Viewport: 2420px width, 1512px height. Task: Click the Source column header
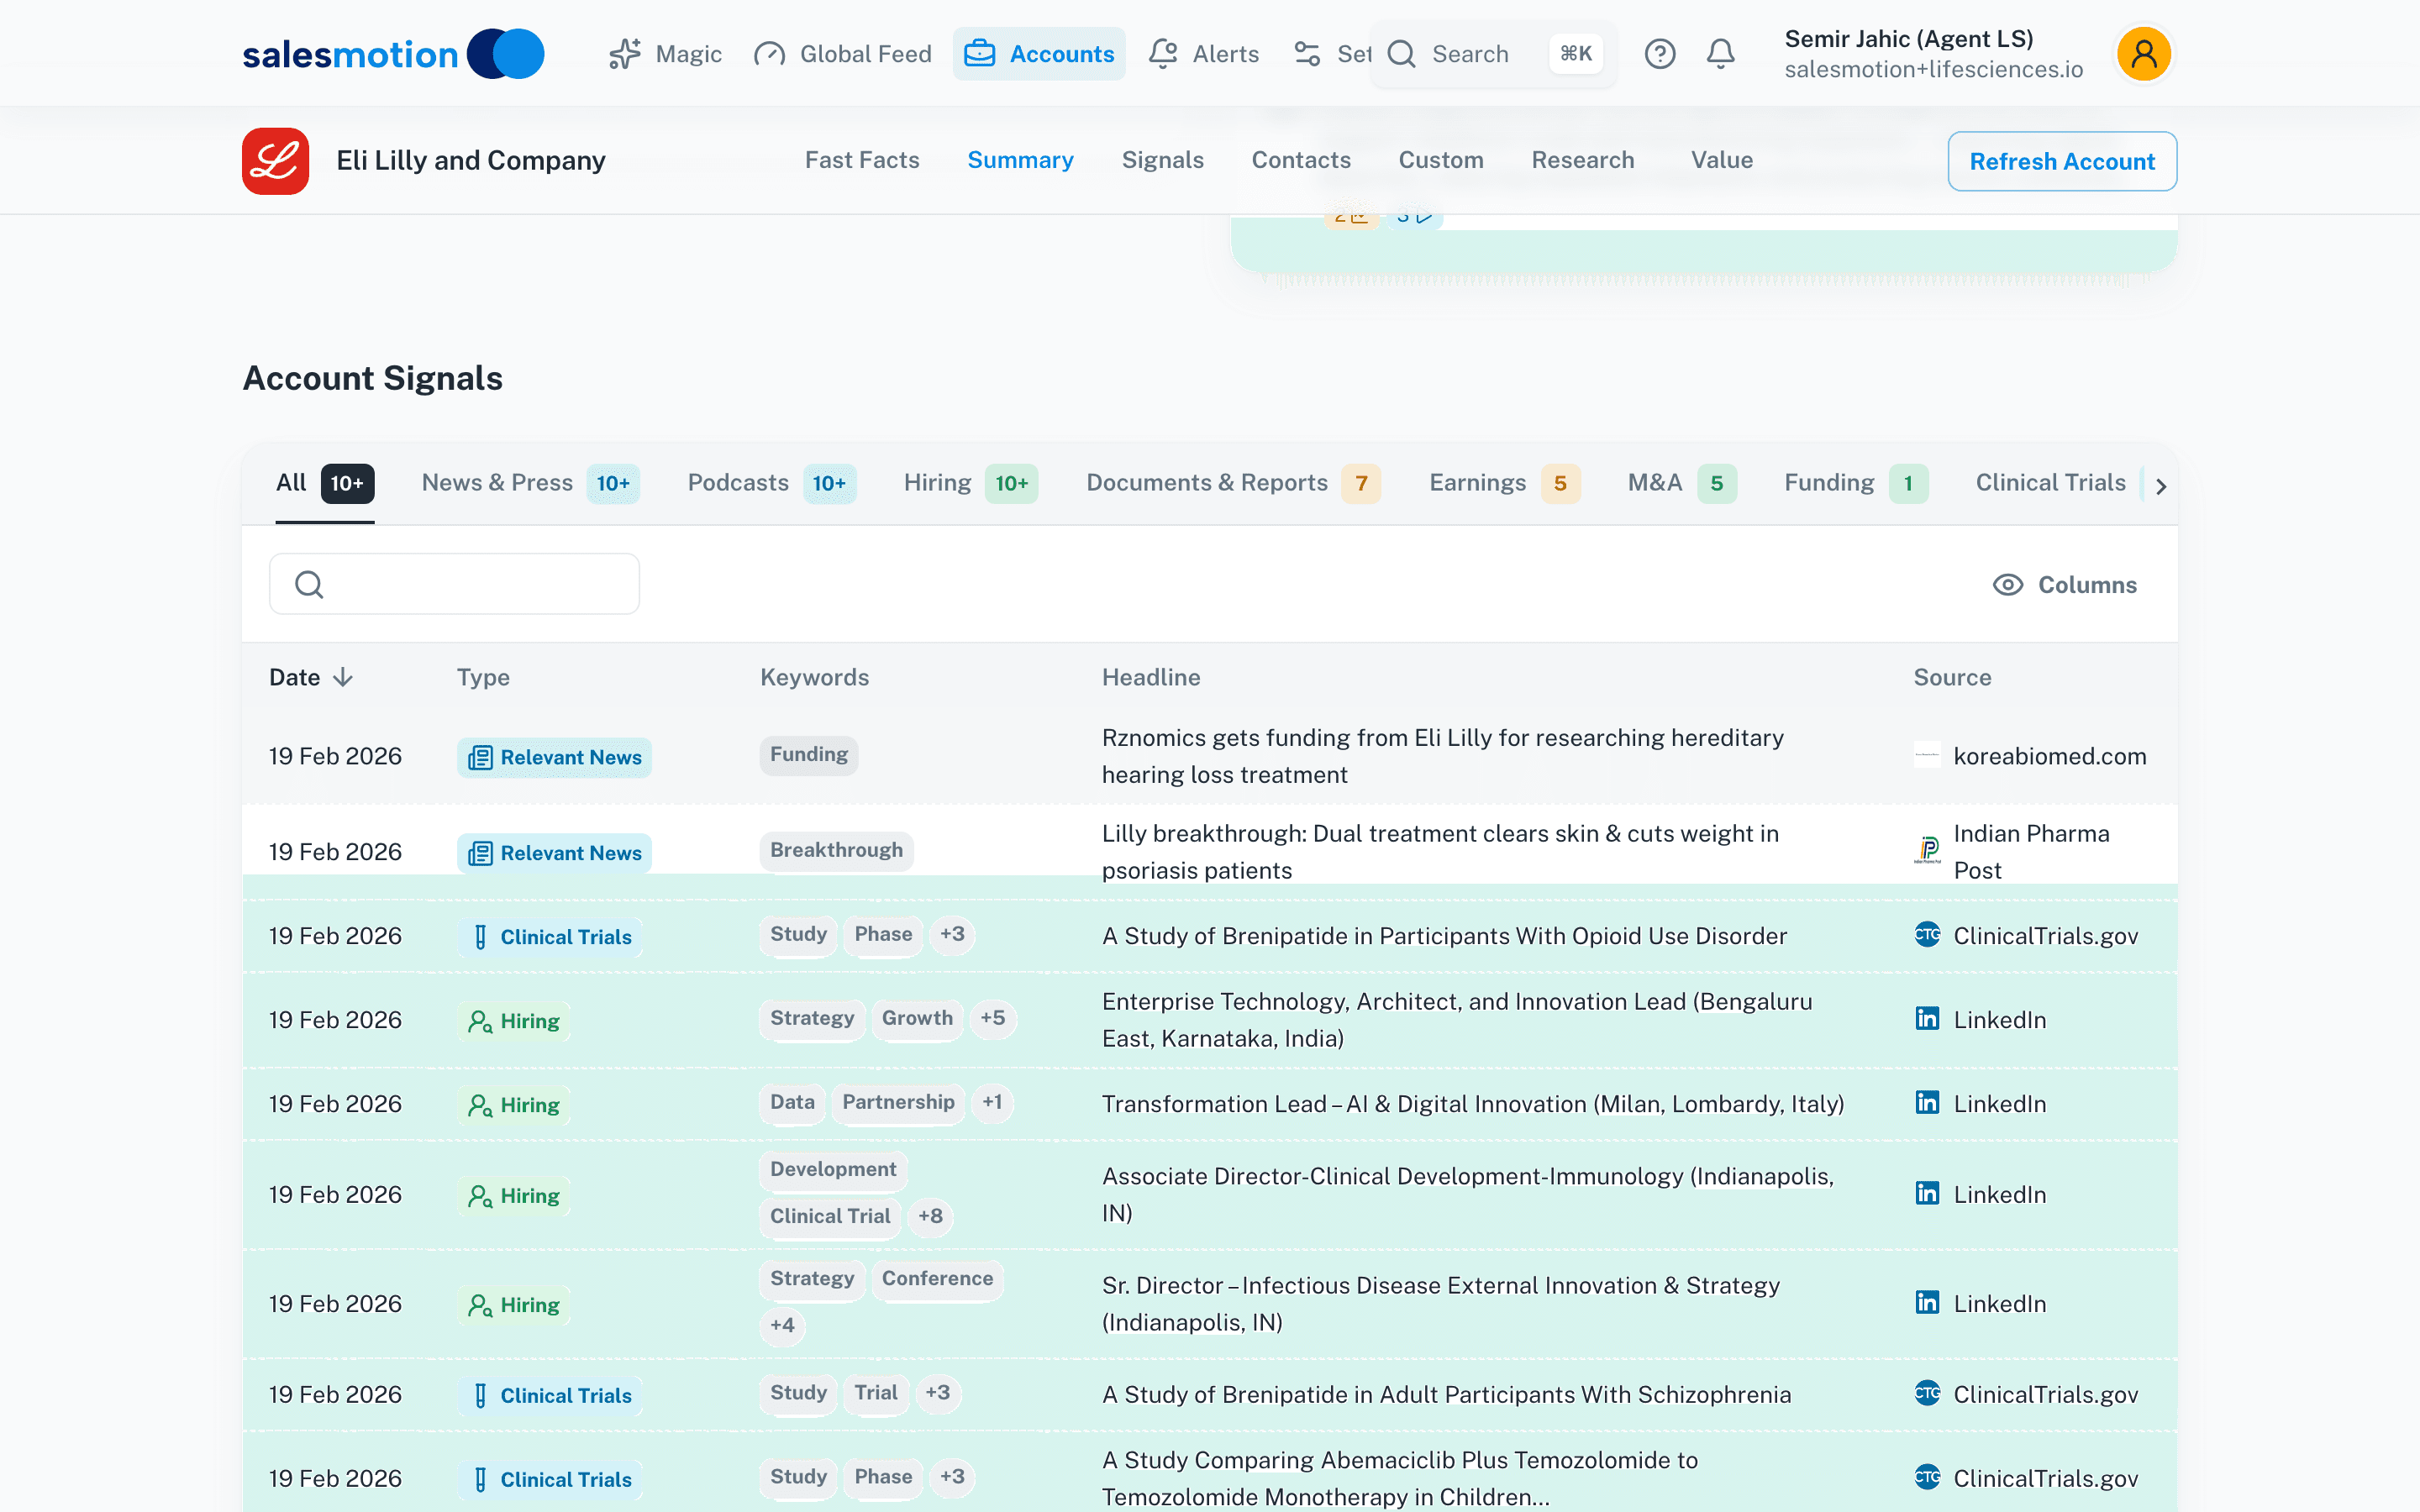pos(1952,678)
